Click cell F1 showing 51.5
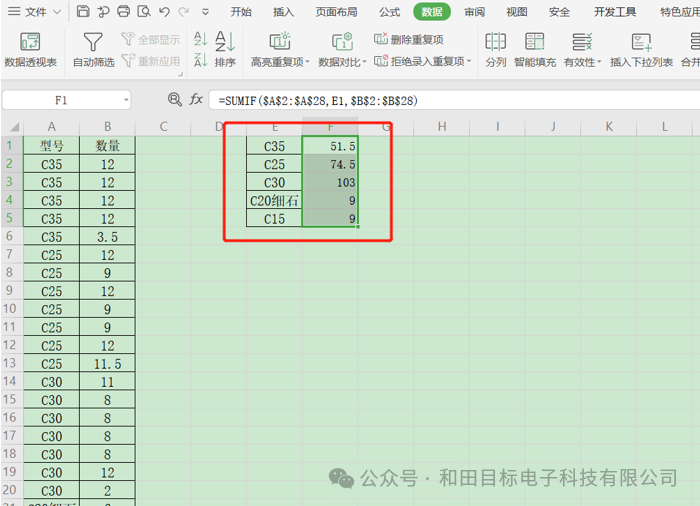The height and width of the screenshot is (506, 700). coord(330,146)
